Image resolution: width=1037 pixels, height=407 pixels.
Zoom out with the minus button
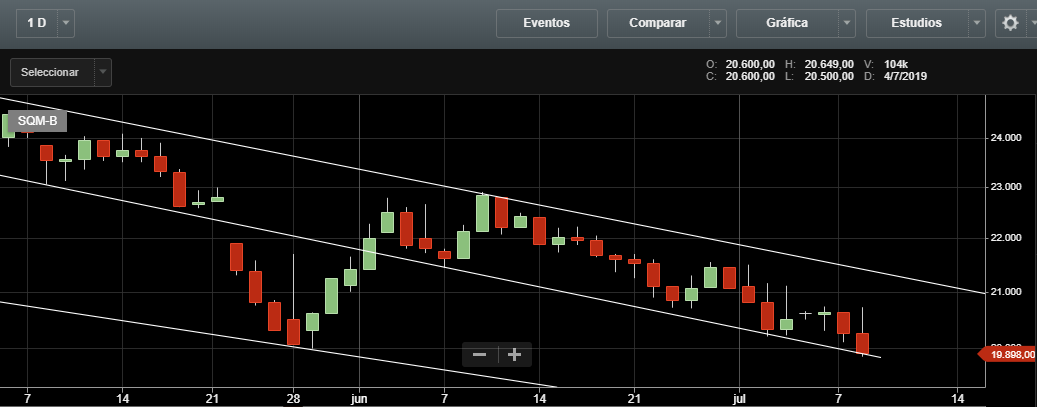pyautogui.click(x=480, y=355)
